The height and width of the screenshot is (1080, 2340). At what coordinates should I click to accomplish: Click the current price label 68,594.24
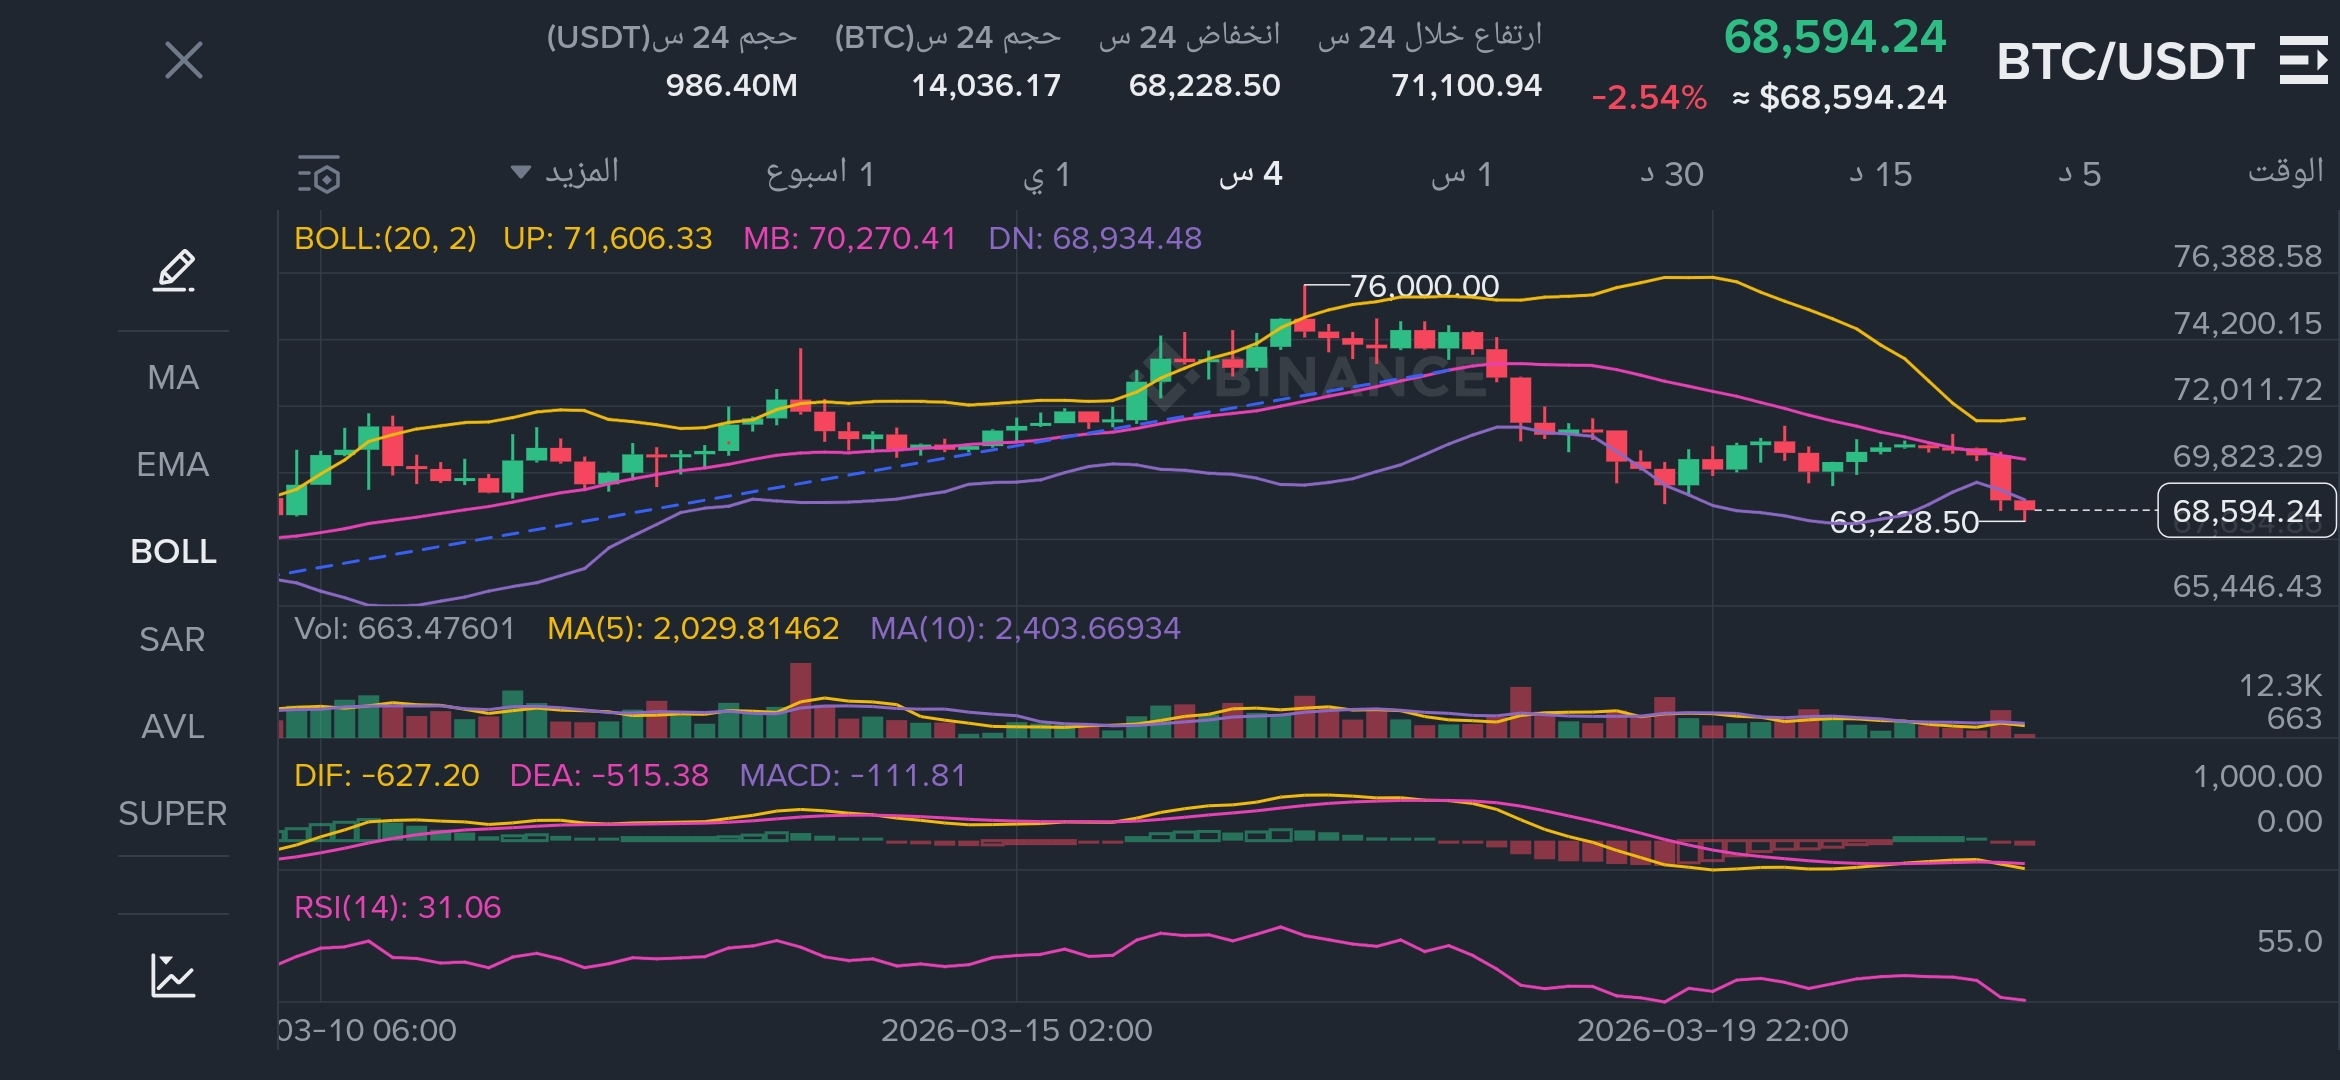(2246, 511)
